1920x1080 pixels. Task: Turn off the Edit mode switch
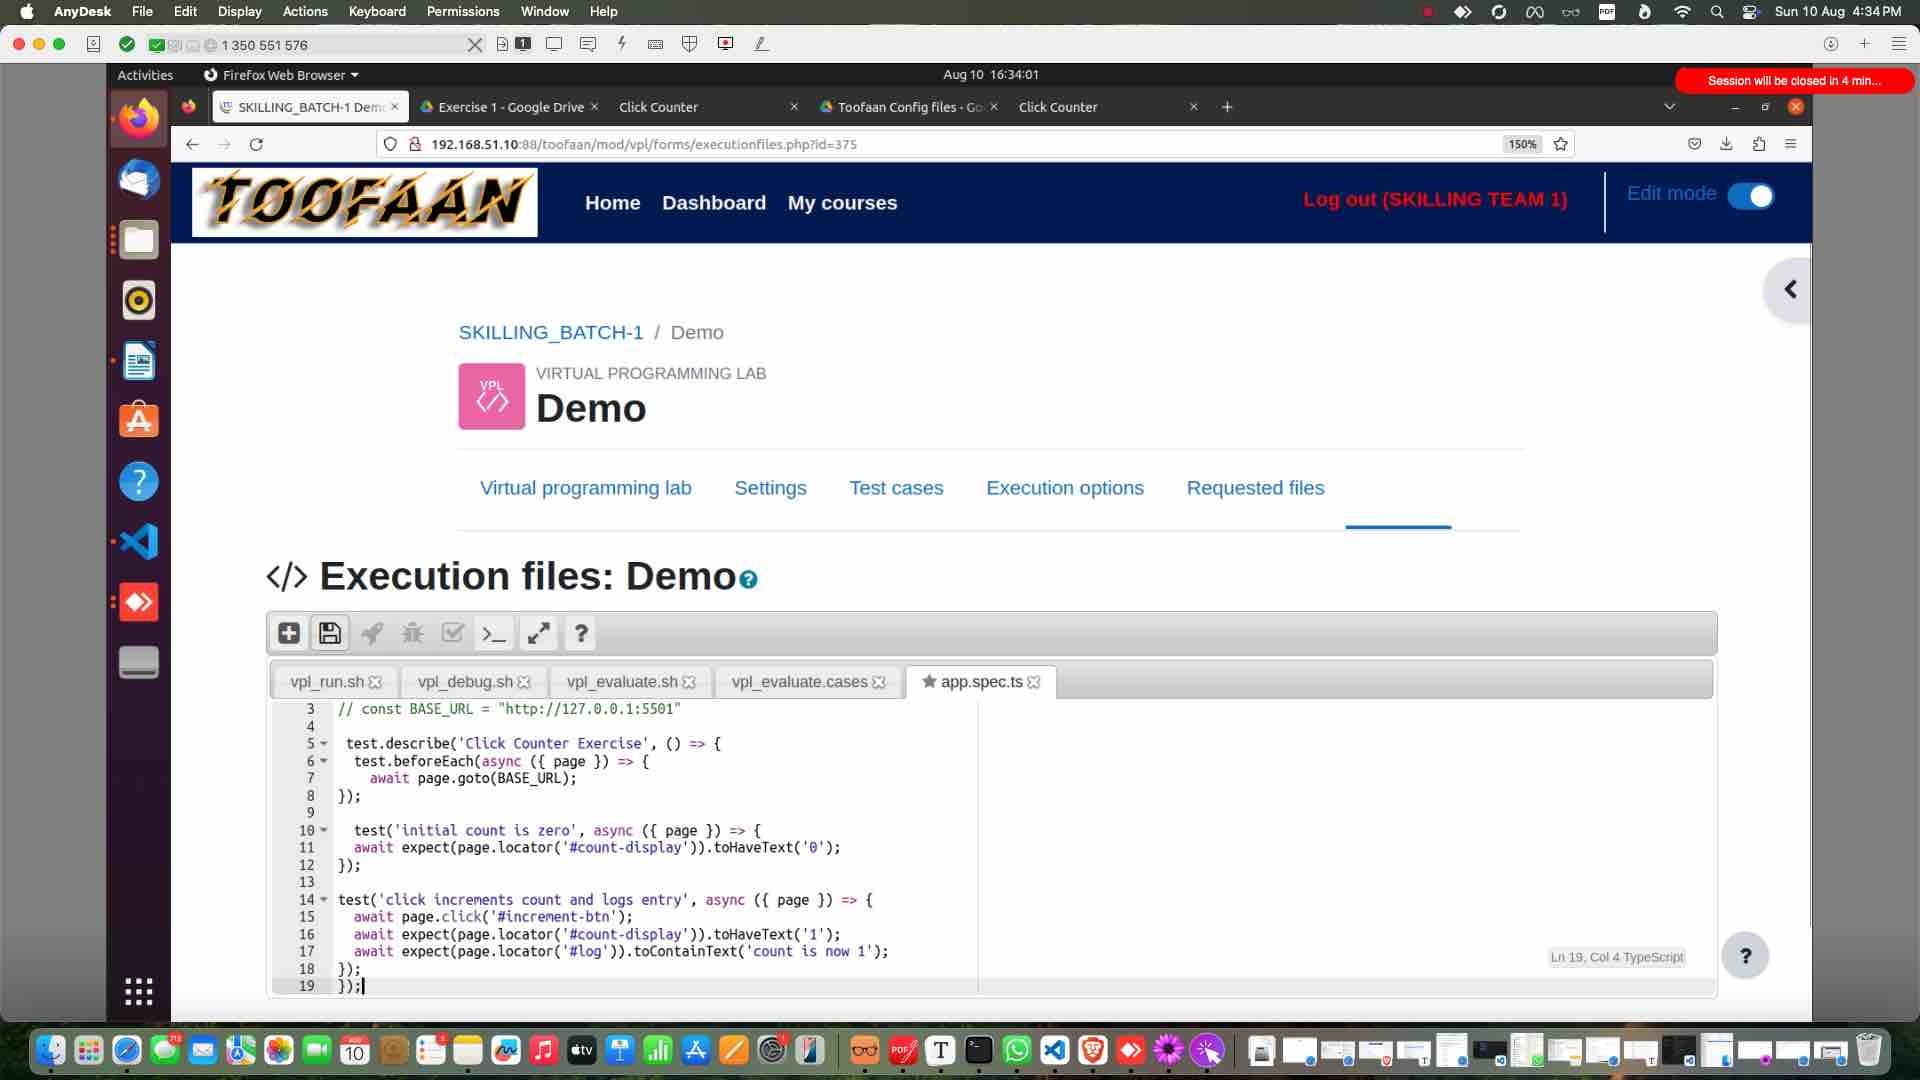(1751, 196)
